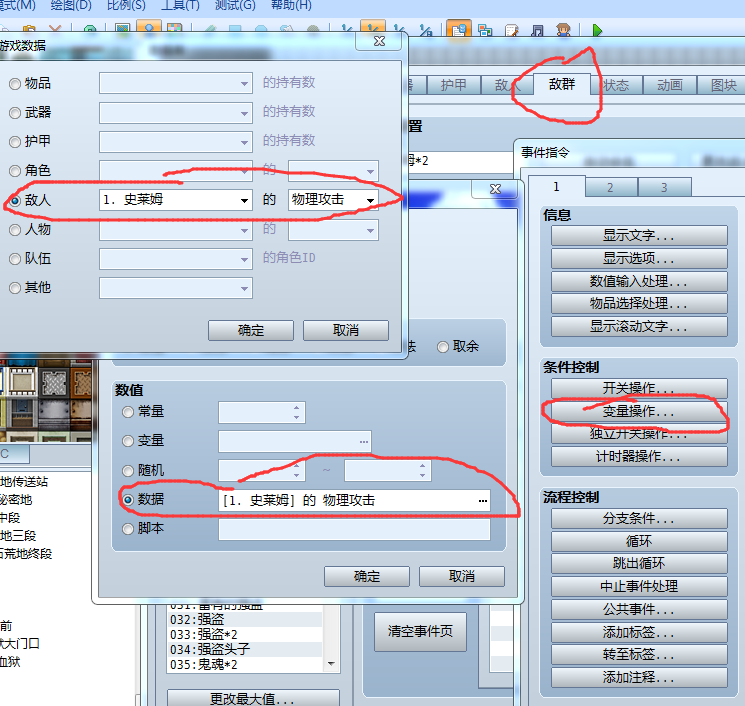Image resolution: width=745 pixels, height=706 pixels.
Task: Choose the 脚本 radio option
Action: (128, 529)
